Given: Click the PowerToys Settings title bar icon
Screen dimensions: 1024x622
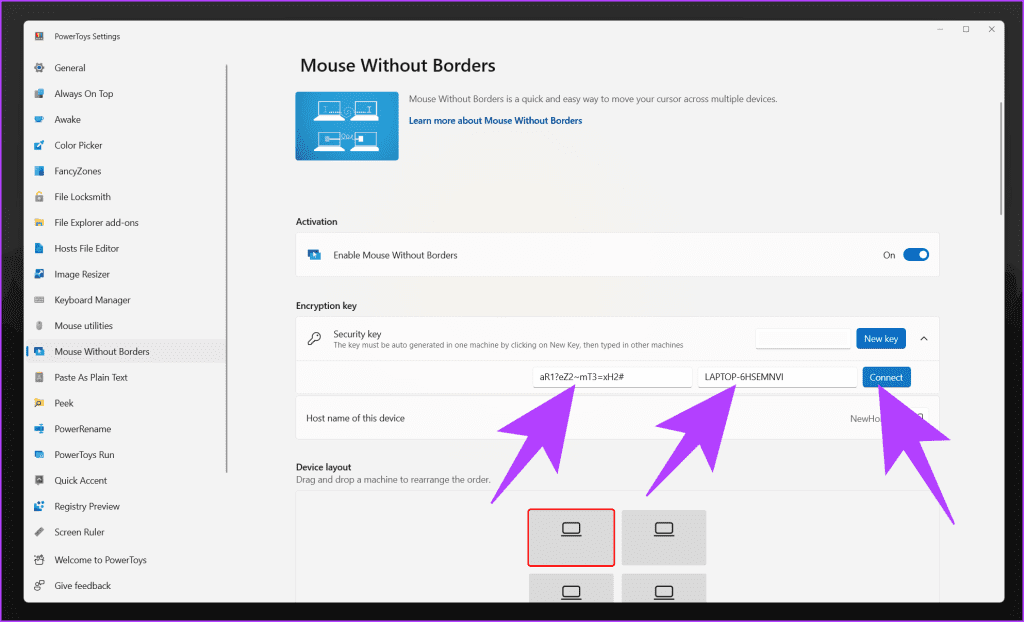Looking at the screenshot, I should [39, 37].
